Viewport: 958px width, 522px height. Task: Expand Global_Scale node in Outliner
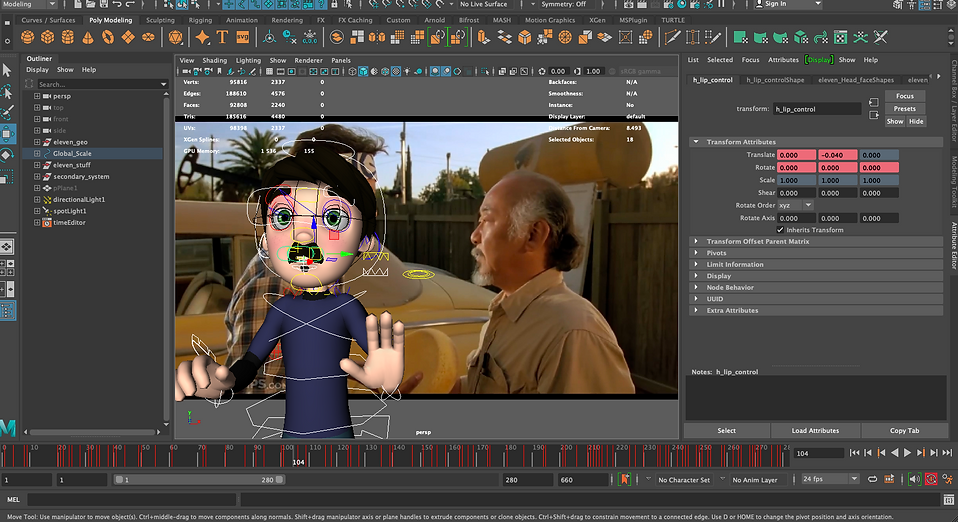[37, 153]
